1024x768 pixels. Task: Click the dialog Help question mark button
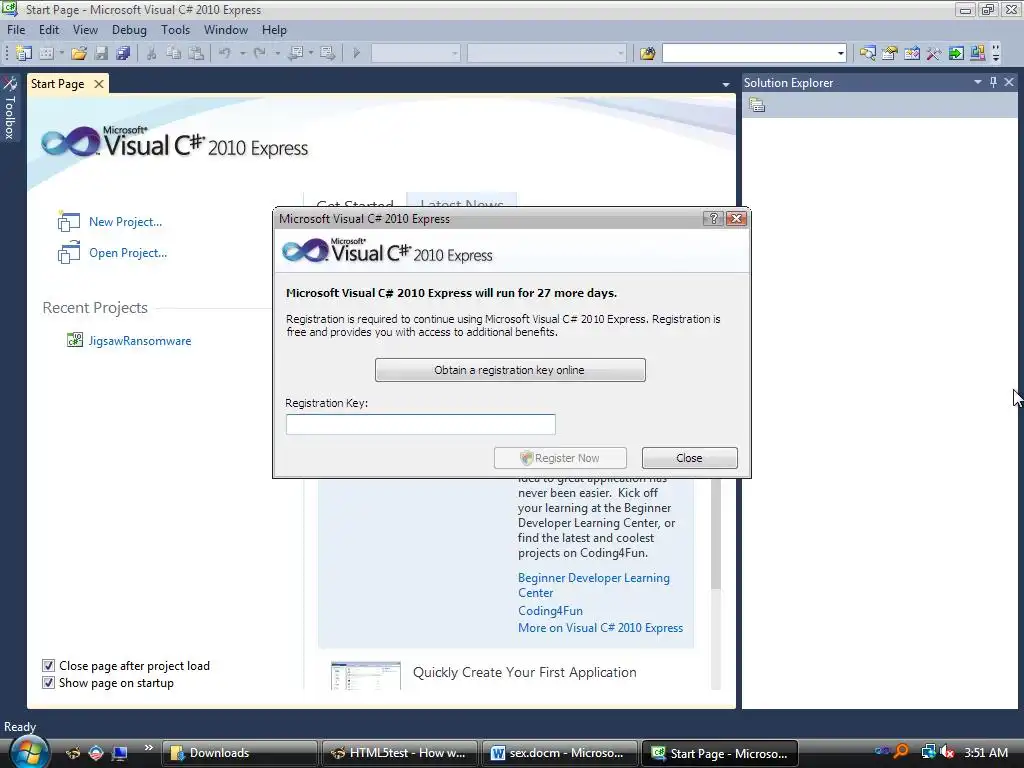[x=712, y=219]
